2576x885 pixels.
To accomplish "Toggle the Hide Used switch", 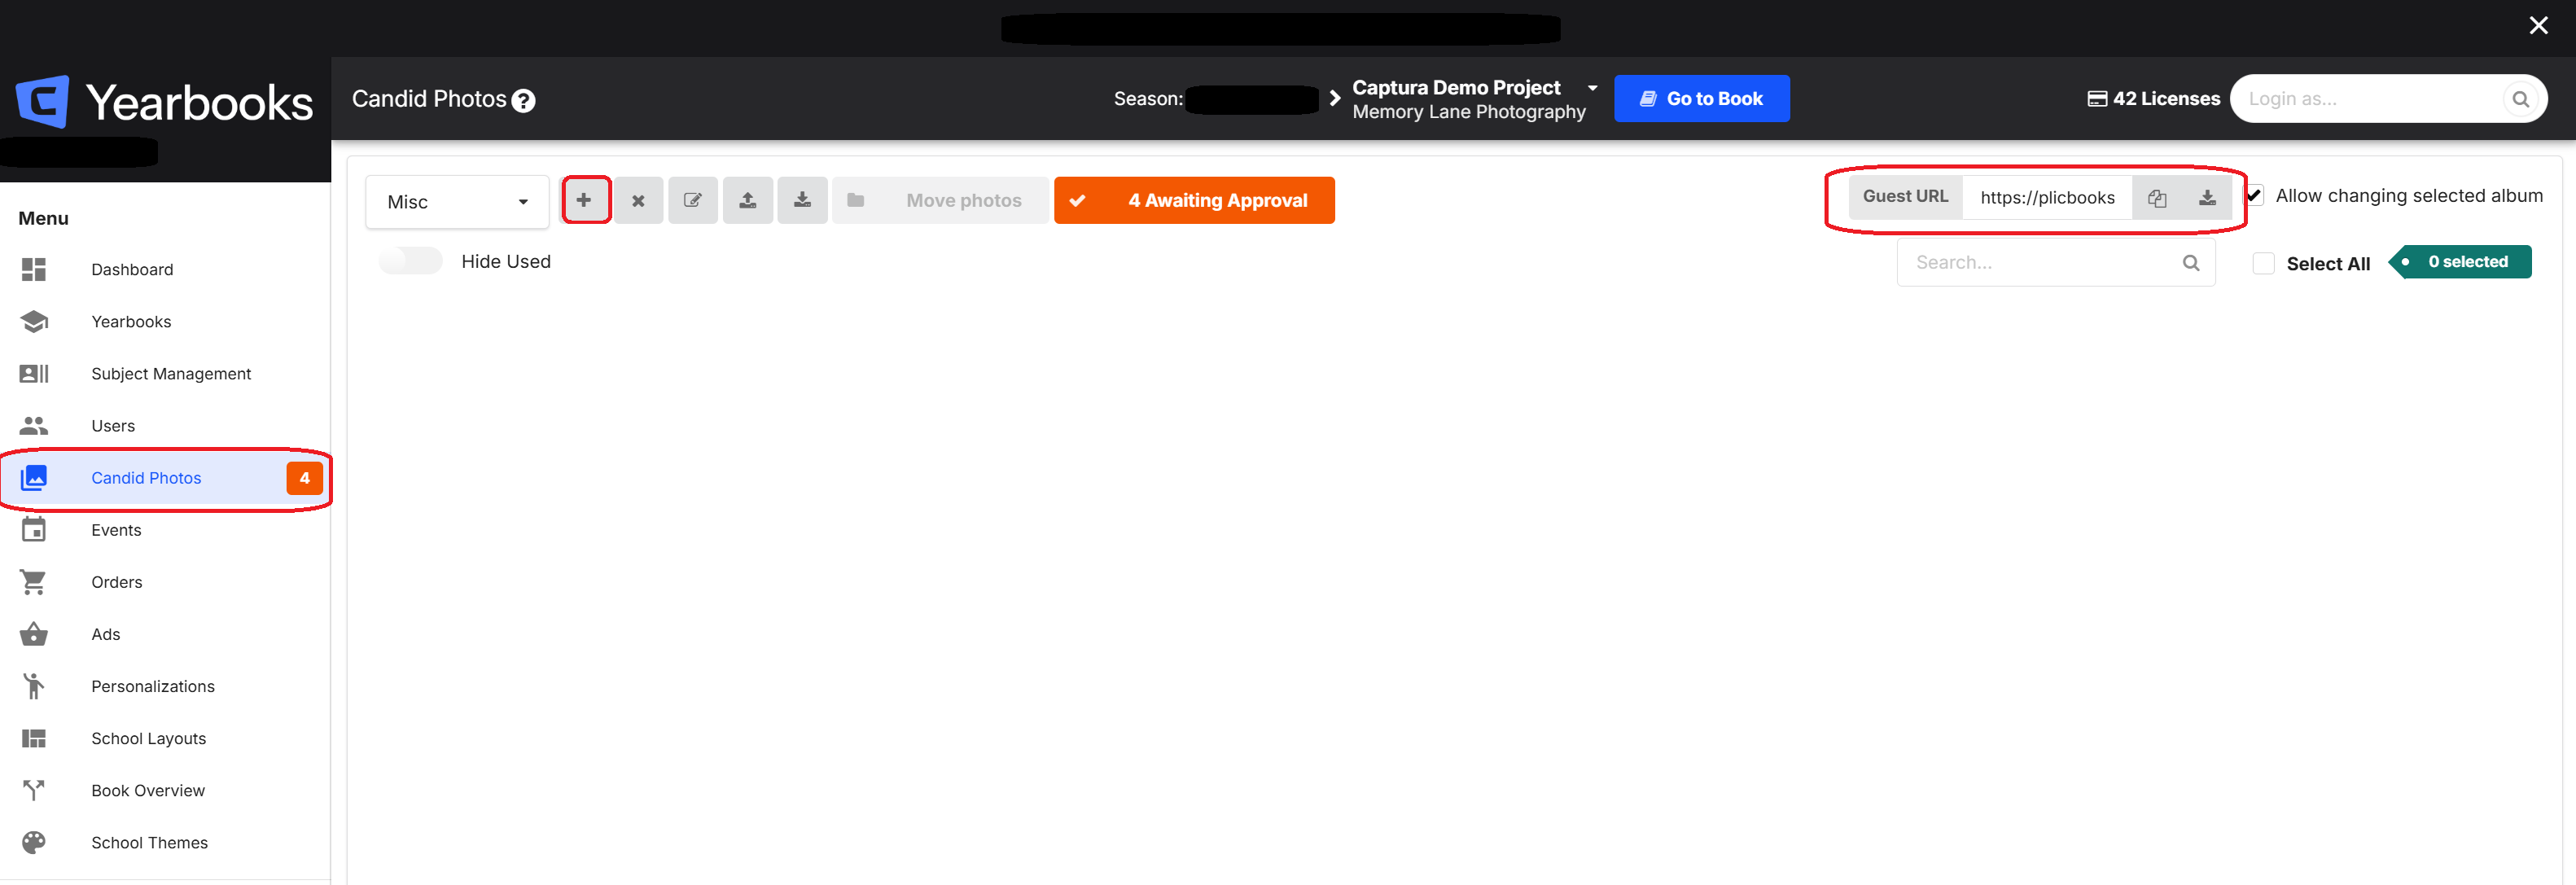I will (411, 261).
